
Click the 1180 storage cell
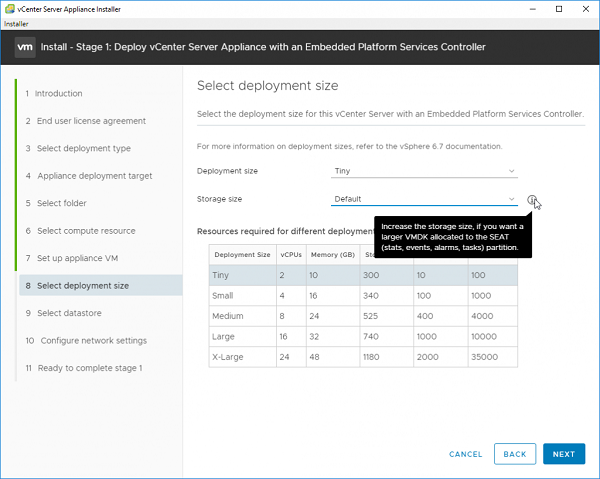[x=386, y=357]
